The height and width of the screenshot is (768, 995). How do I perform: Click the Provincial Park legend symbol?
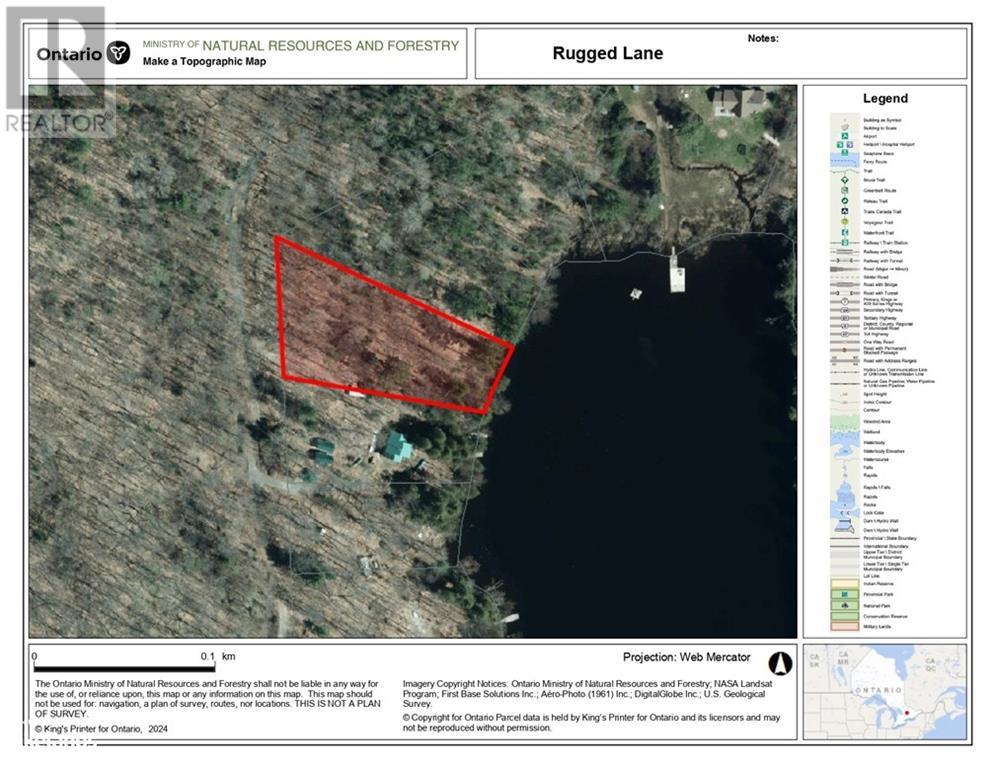(844, 594)
